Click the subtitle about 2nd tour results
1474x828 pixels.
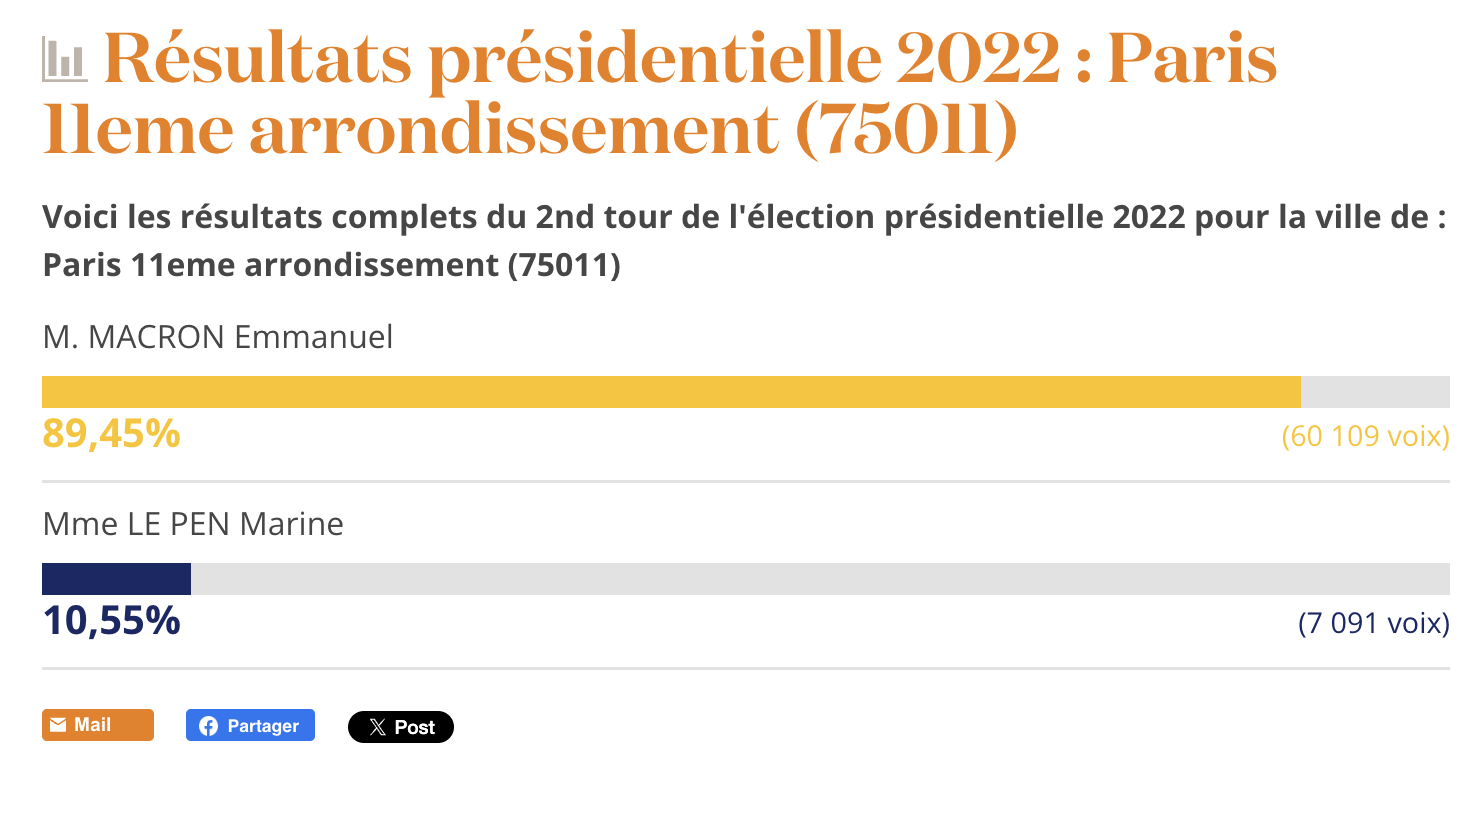click(x=745, y=241)
